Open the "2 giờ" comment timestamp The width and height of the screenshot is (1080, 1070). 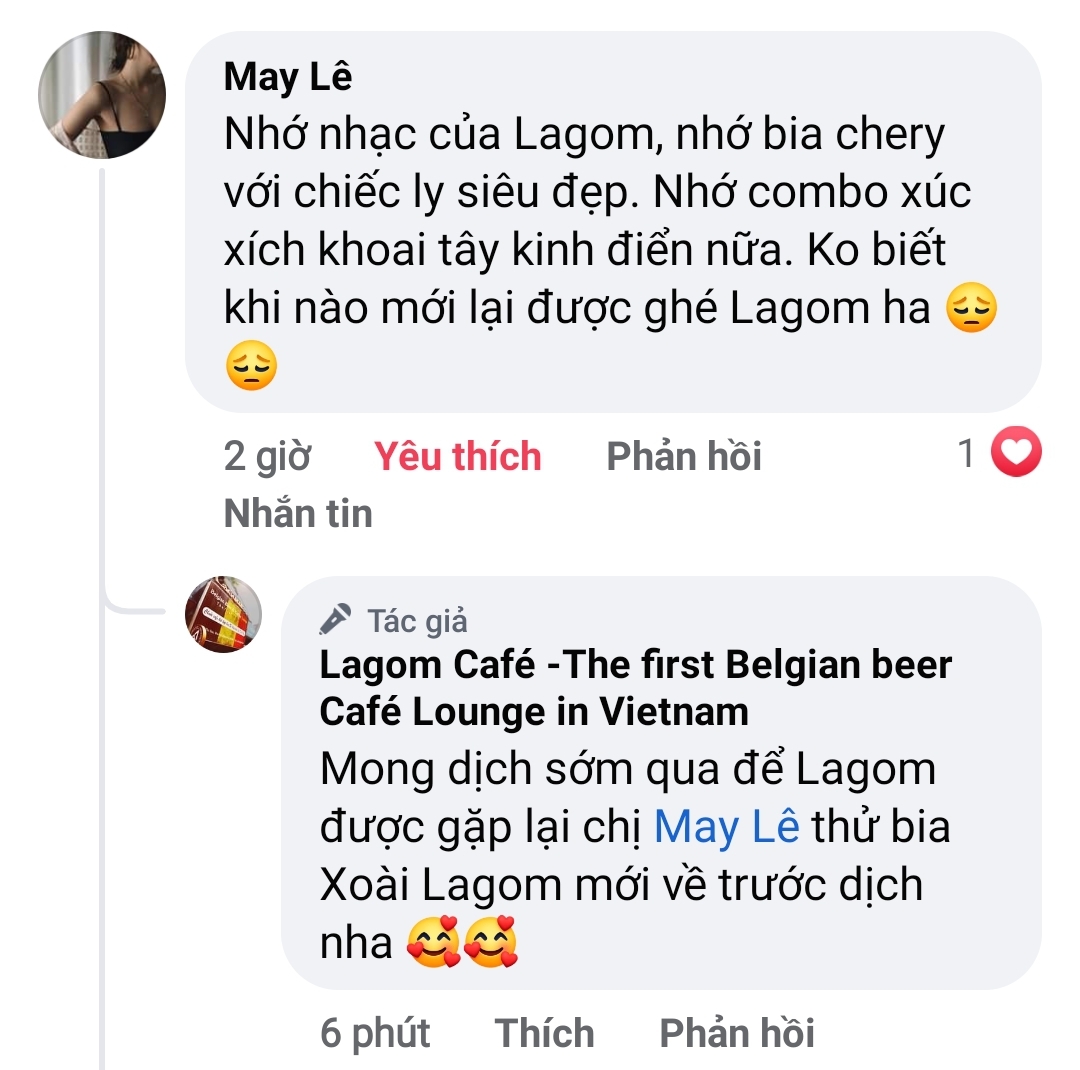coord(267,457)
